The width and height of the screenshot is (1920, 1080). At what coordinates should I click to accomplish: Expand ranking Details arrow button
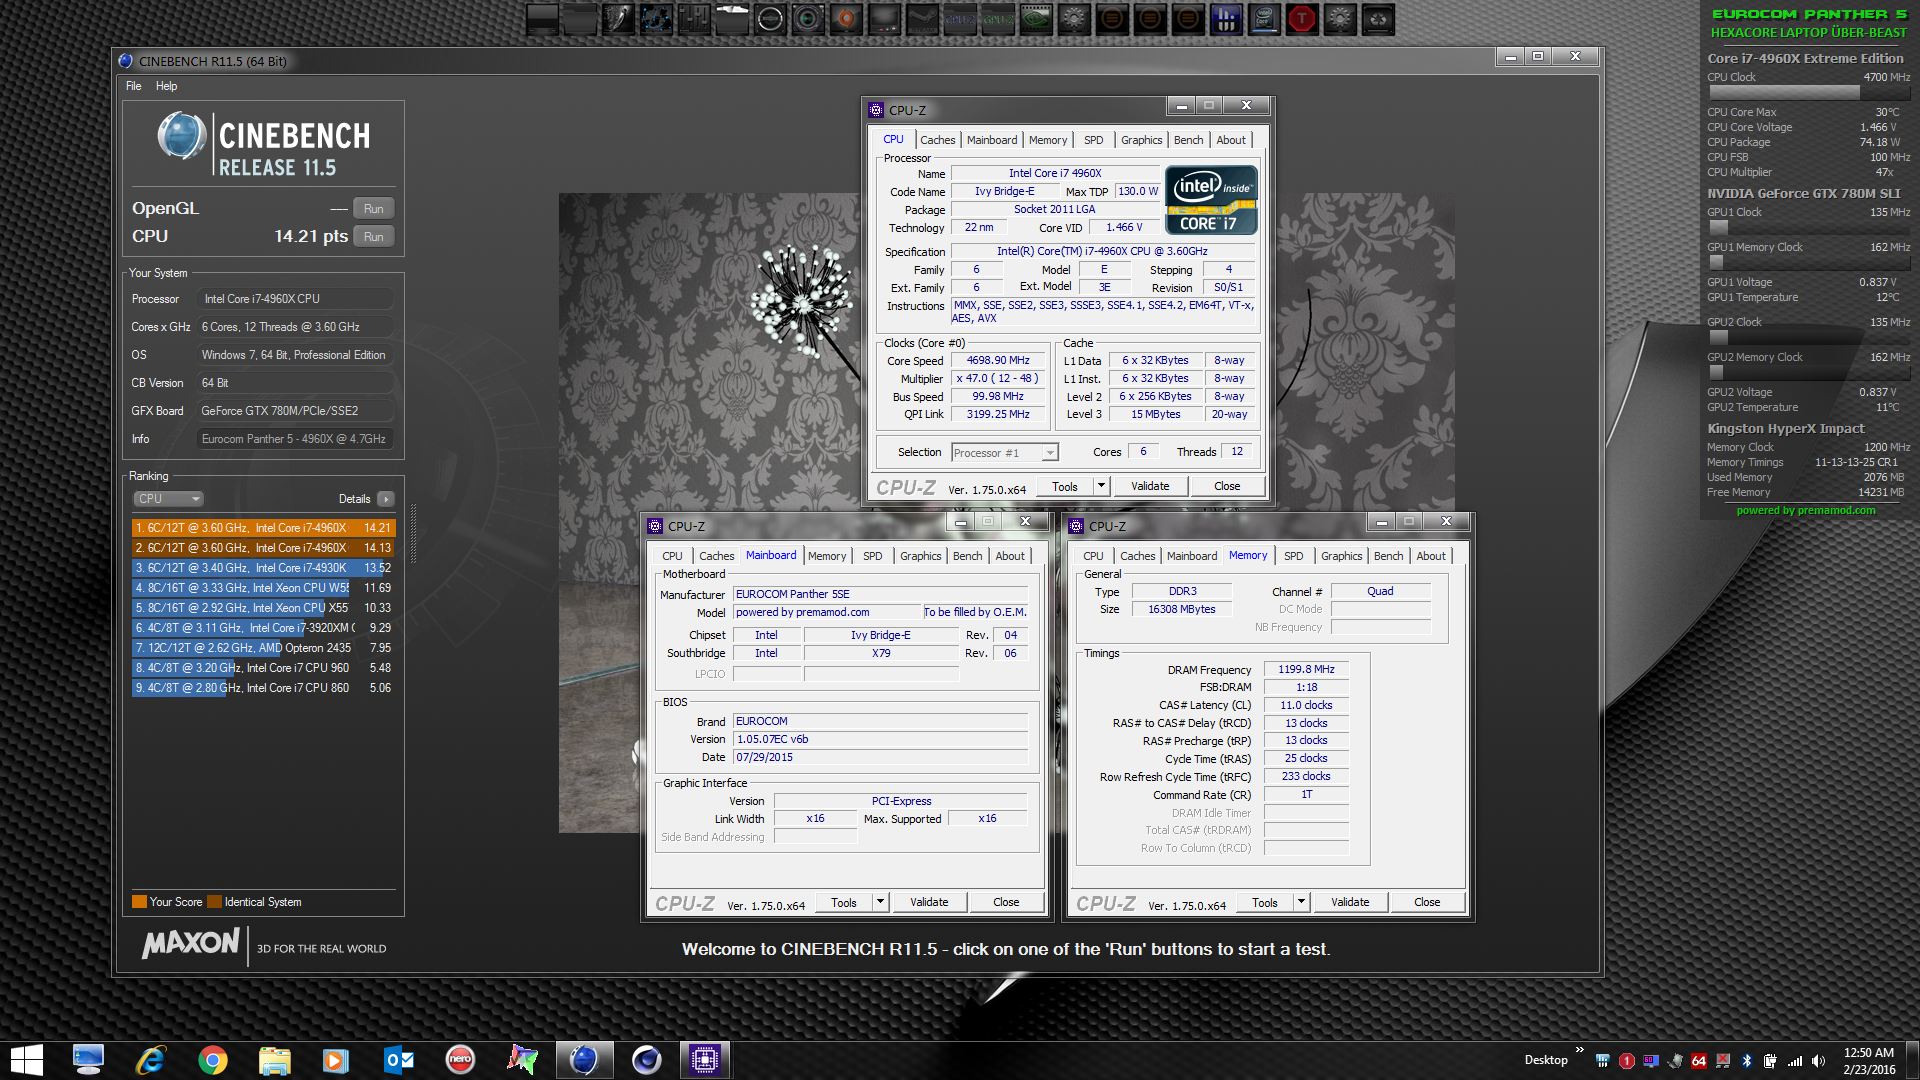click(x=386, y=498)
